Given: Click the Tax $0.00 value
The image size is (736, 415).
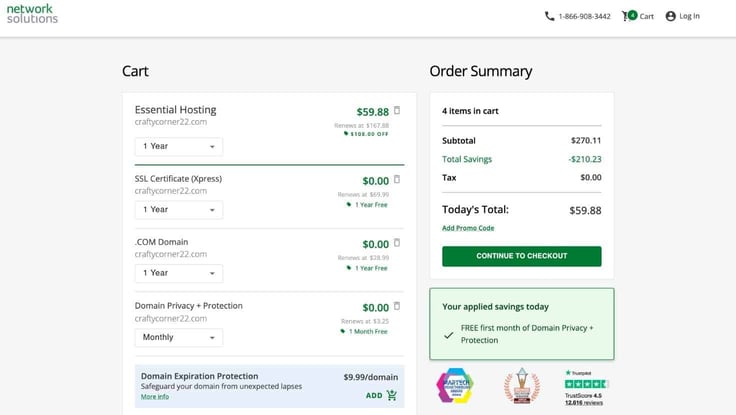Looking at the screenshot, I should click(x=590, y=178).
